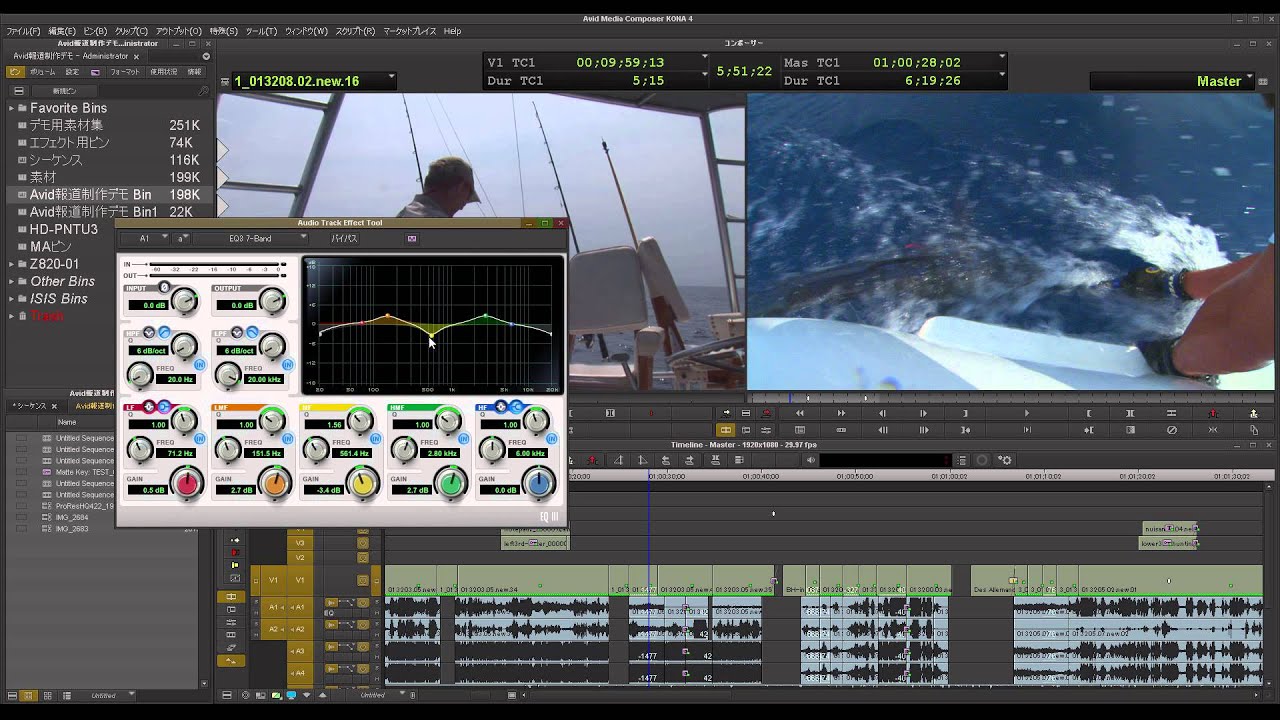Select the LPF low-pass curve shape icon
The image size is (1280, 720).
(x=252, y=333)
